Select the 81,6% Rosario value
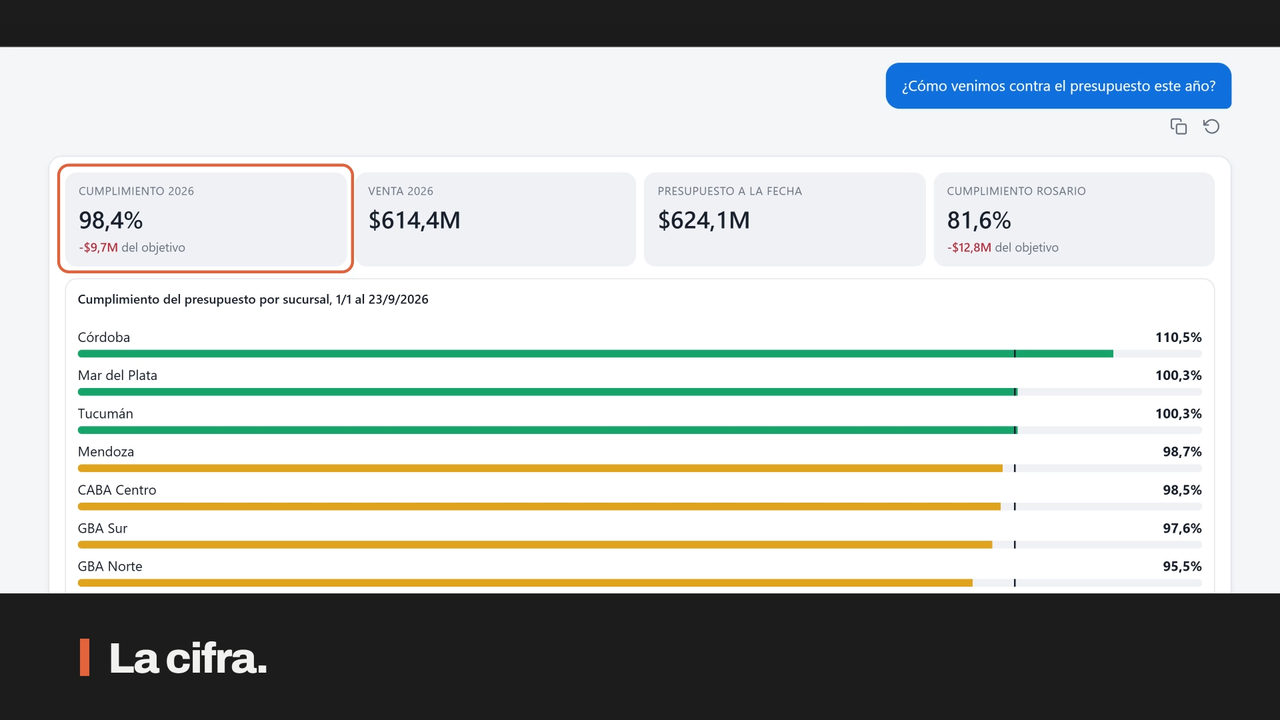Viewport: 1280px width, 720px height. tap(979, 220)
